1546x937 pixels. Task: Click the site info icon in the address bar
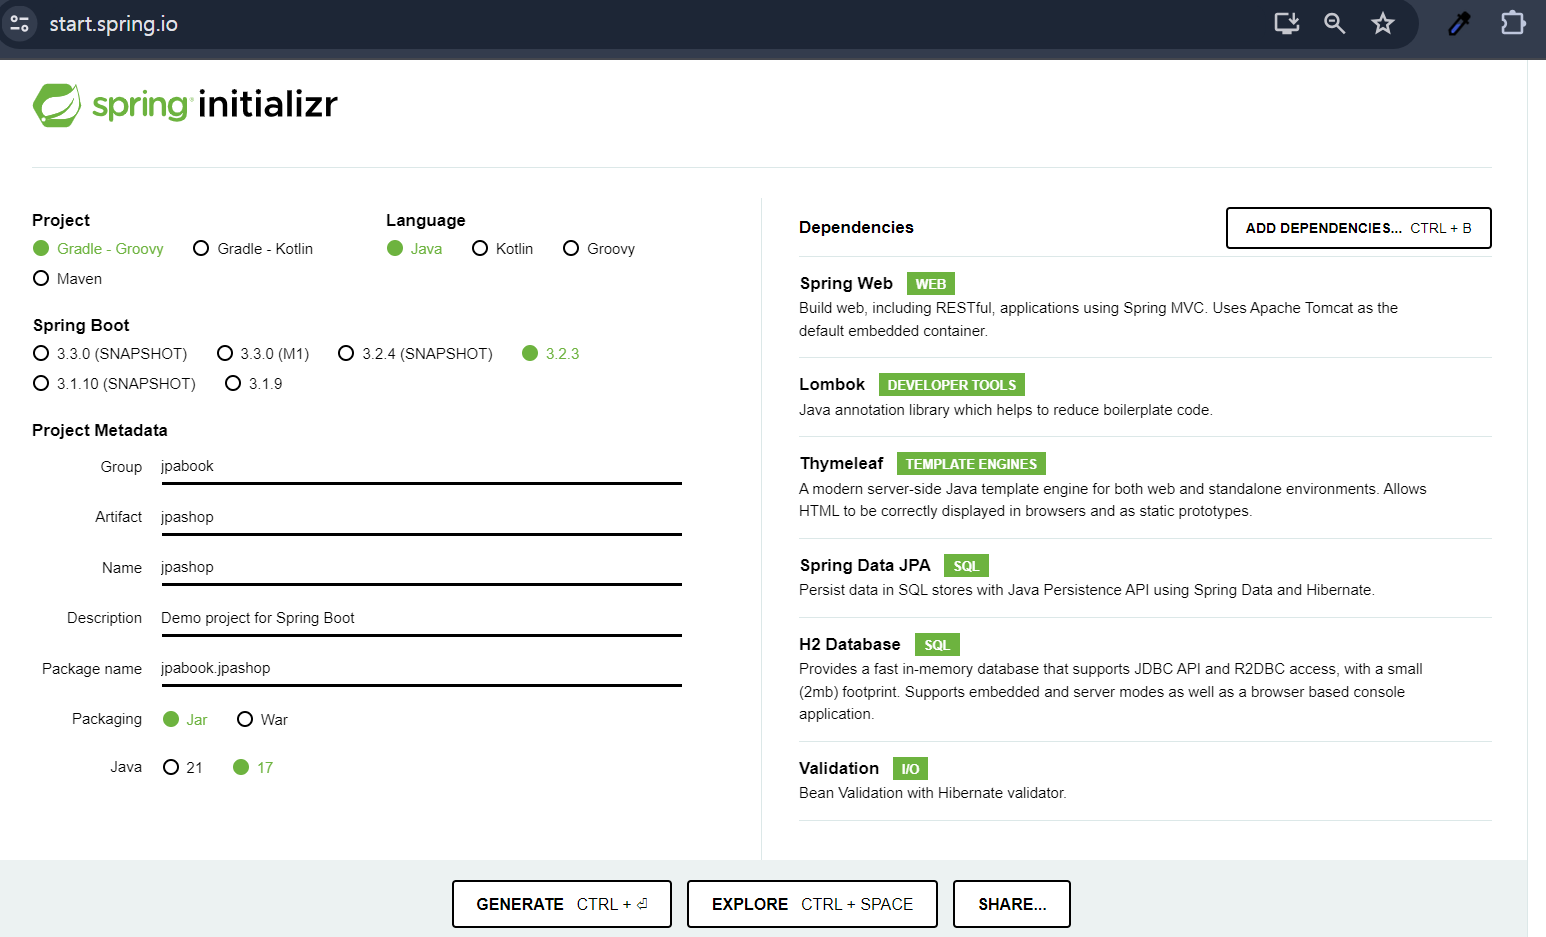point(19,23)
